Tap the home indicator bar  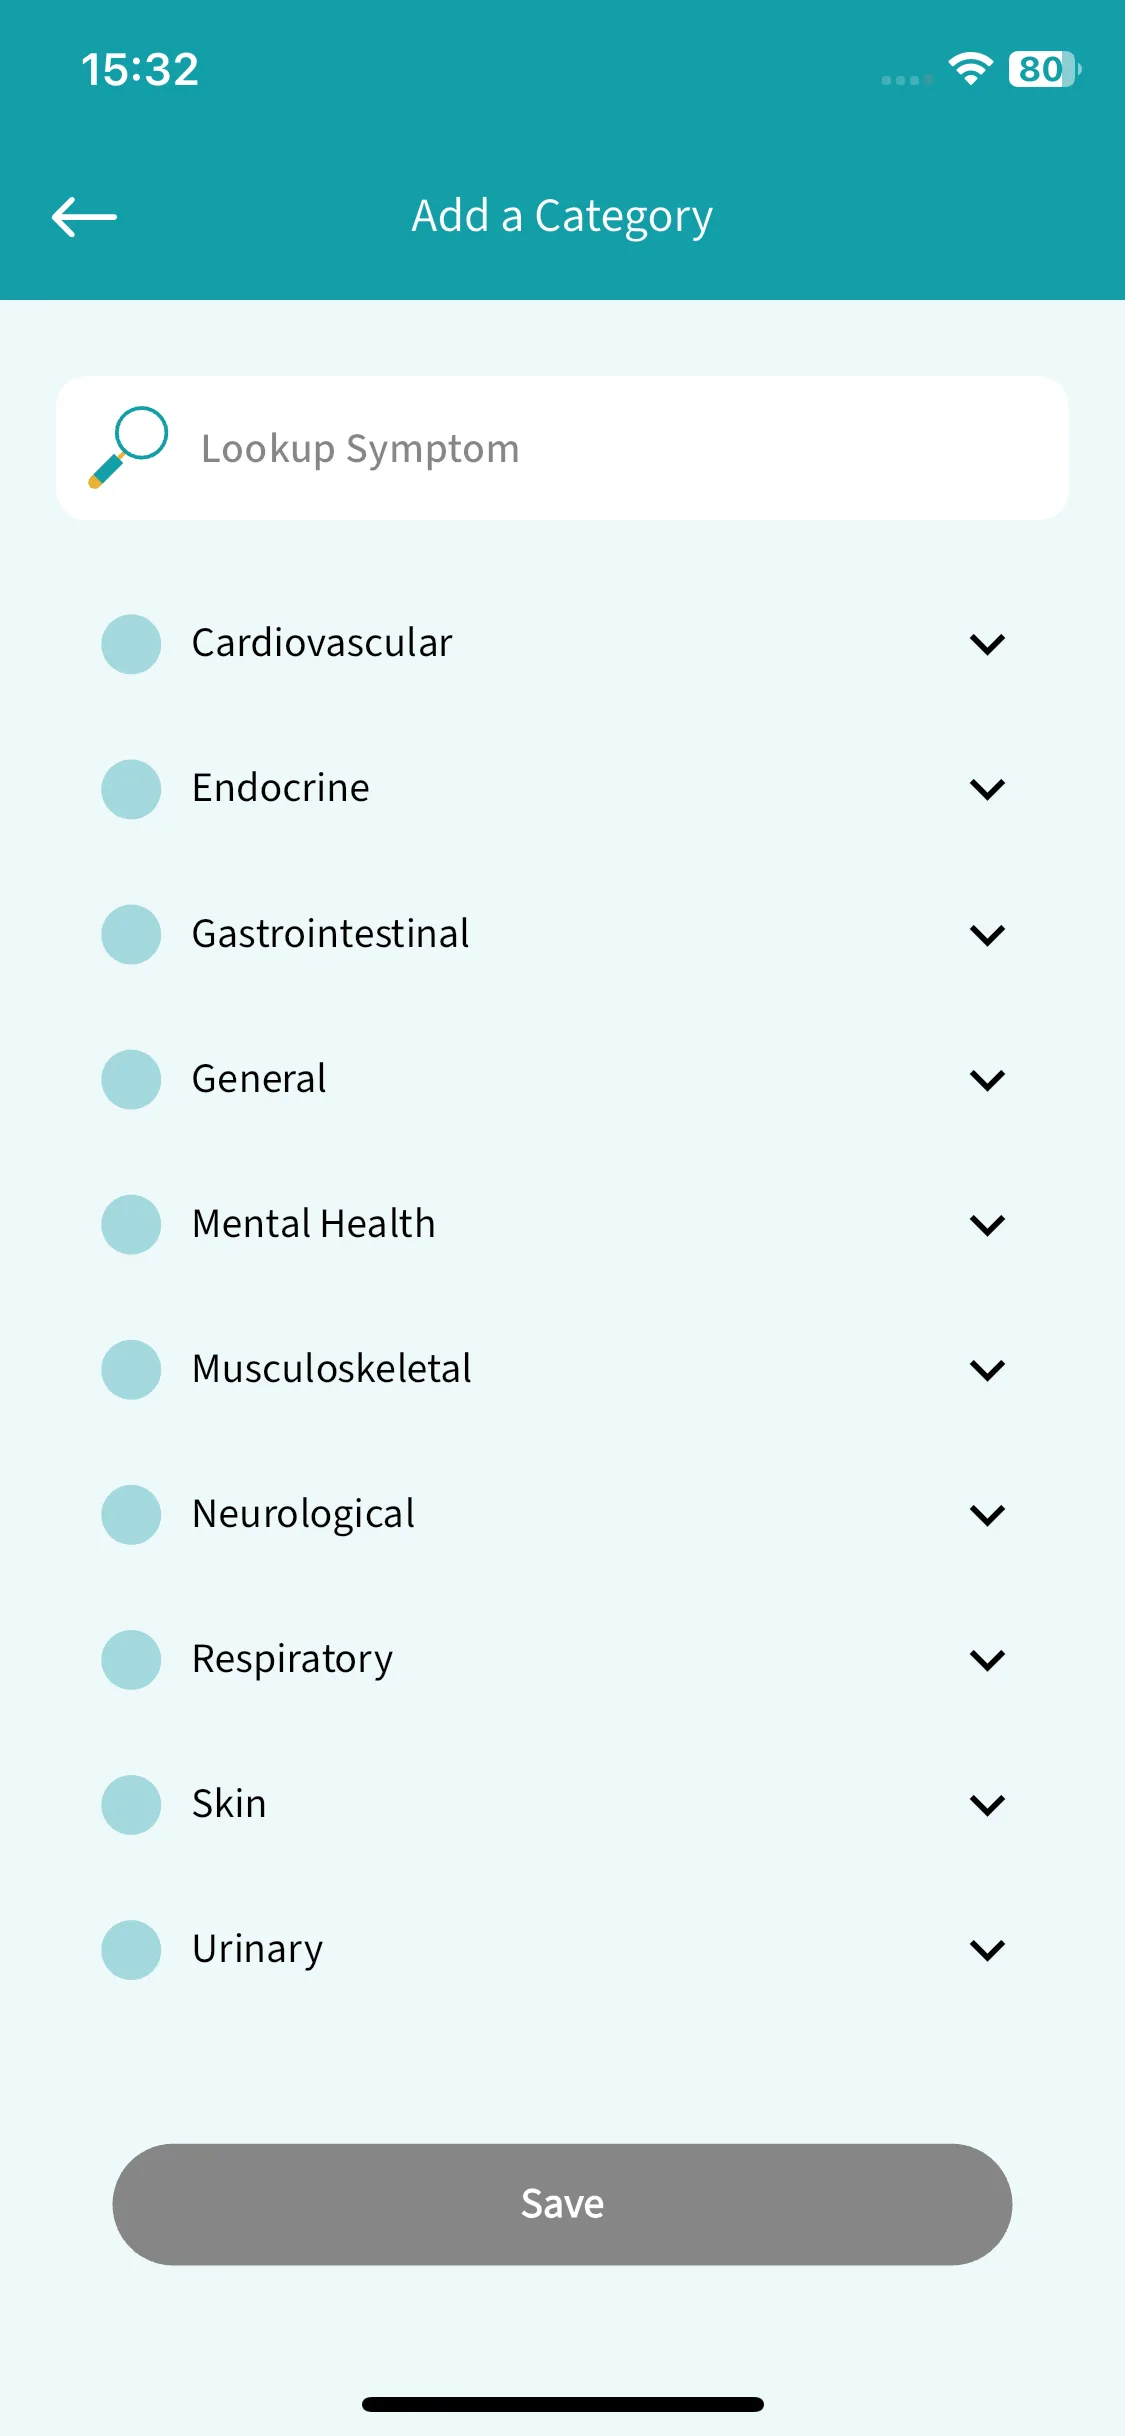point(562,2404)
